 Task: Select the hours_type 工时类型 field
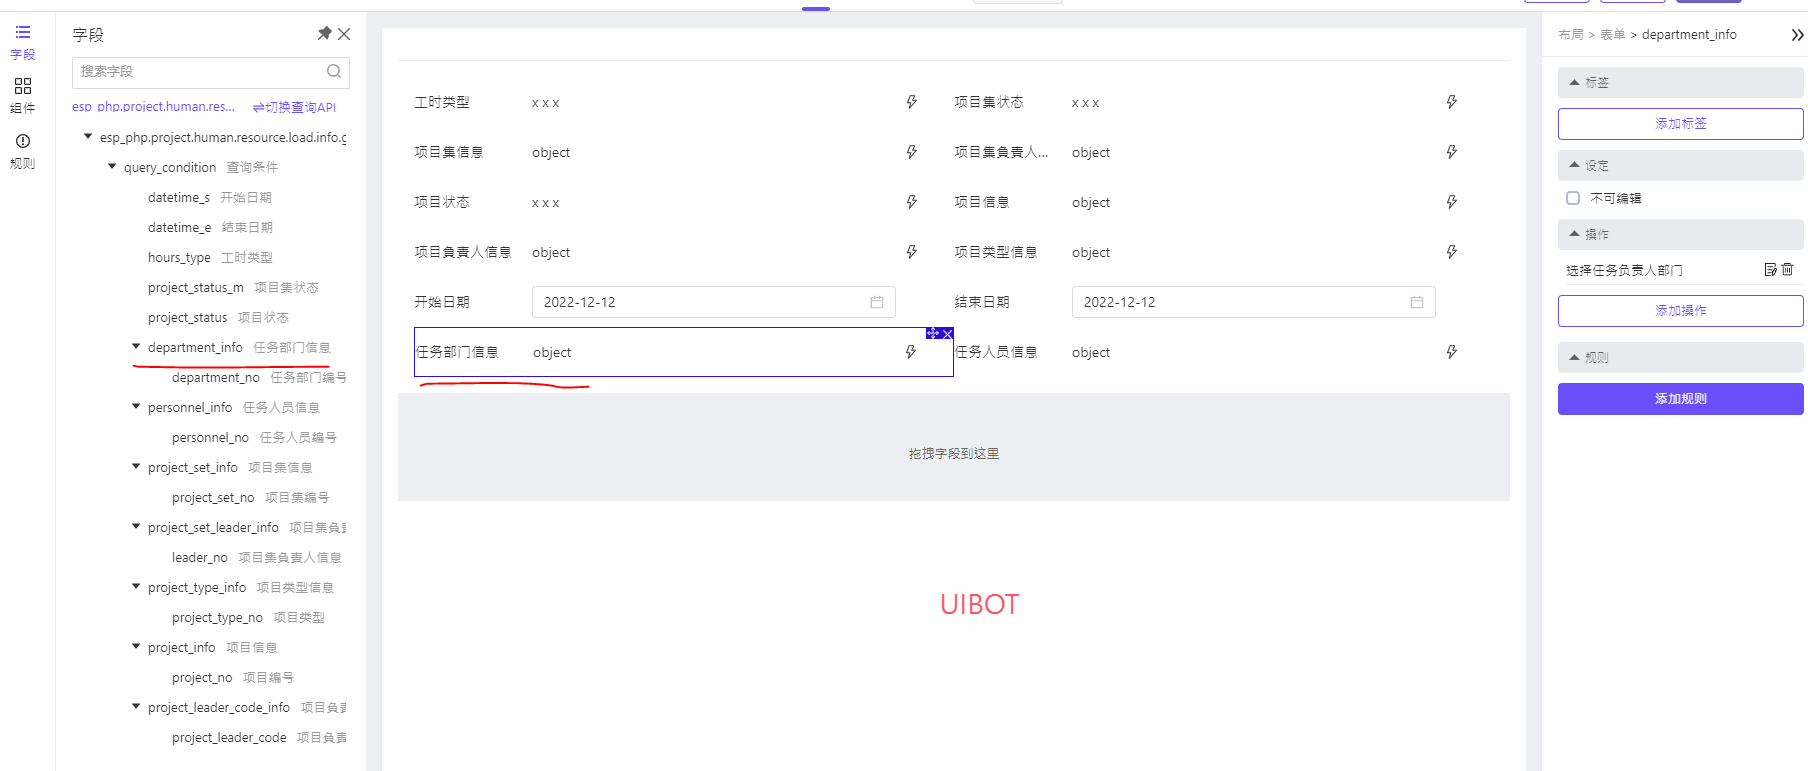pos(210,257)
